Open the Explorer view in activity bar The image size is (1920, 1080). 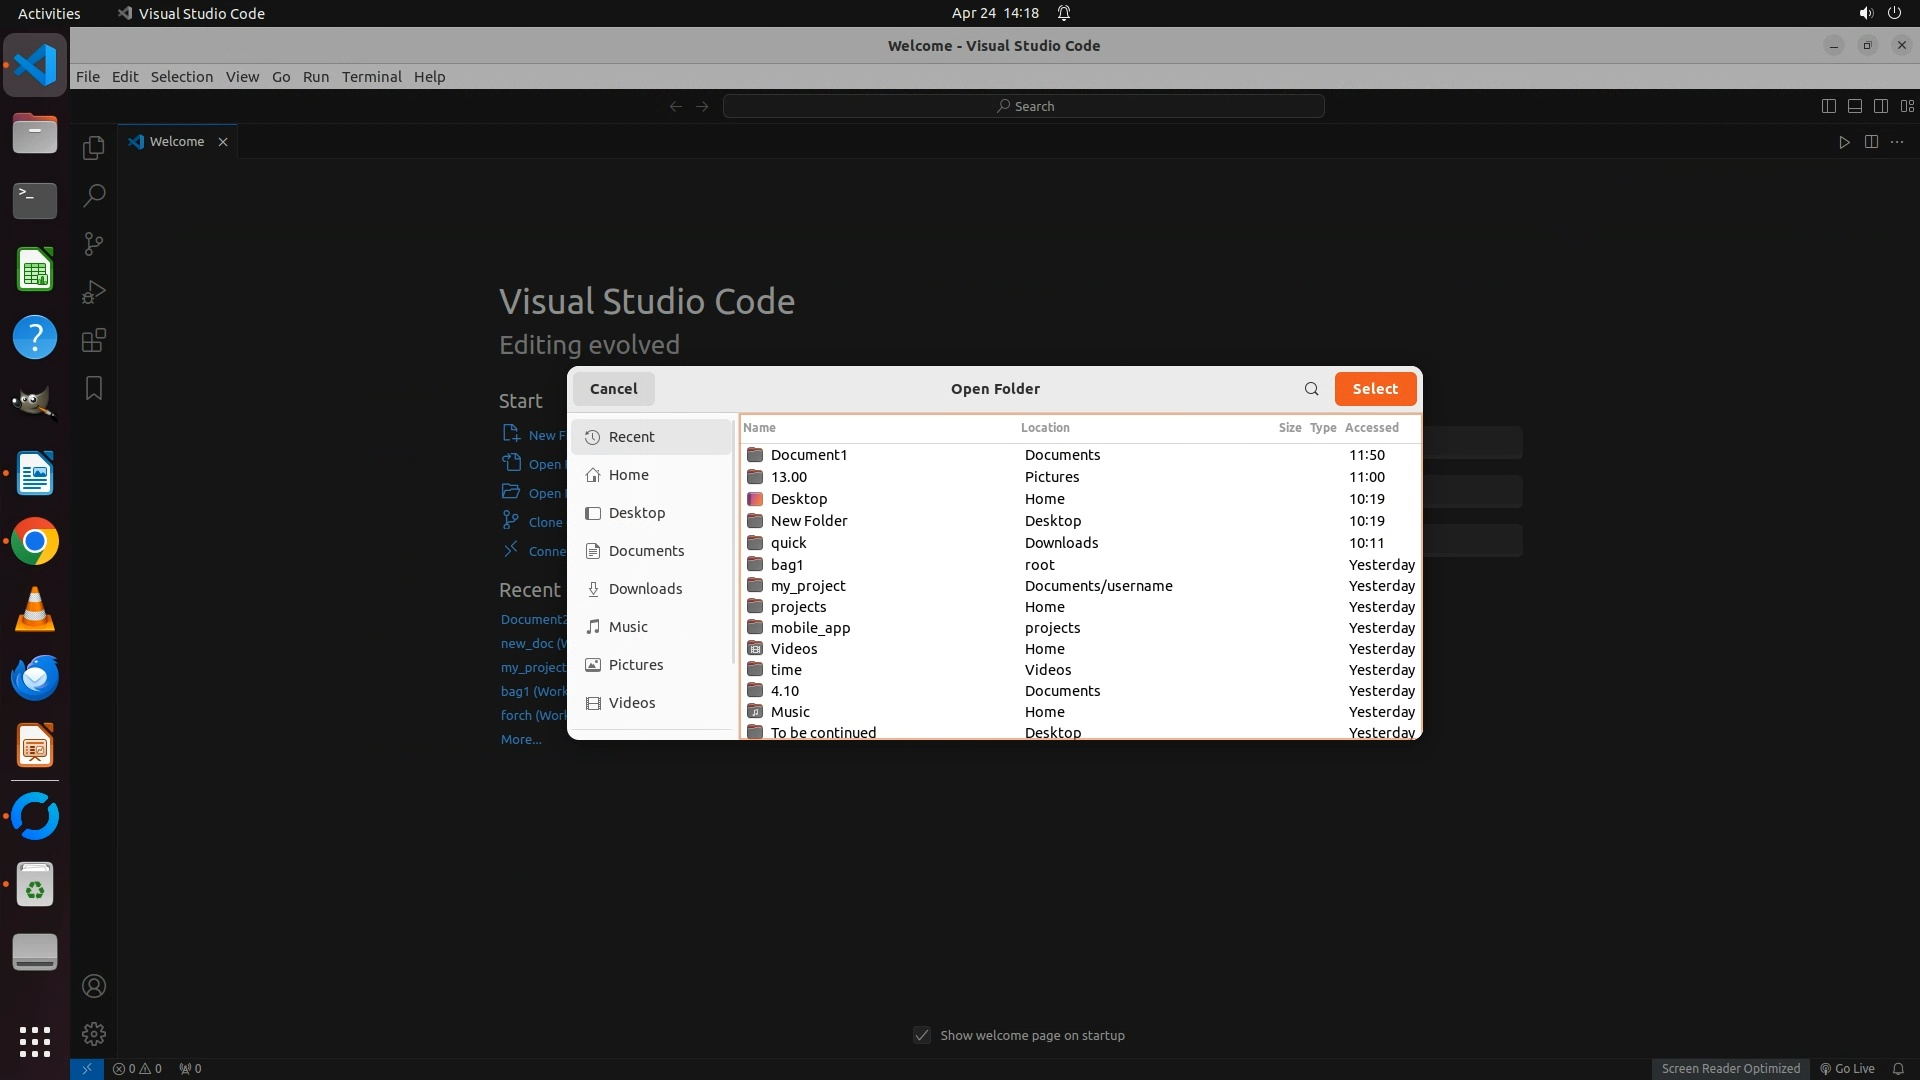pyautogui.click(x=94, y=148)
